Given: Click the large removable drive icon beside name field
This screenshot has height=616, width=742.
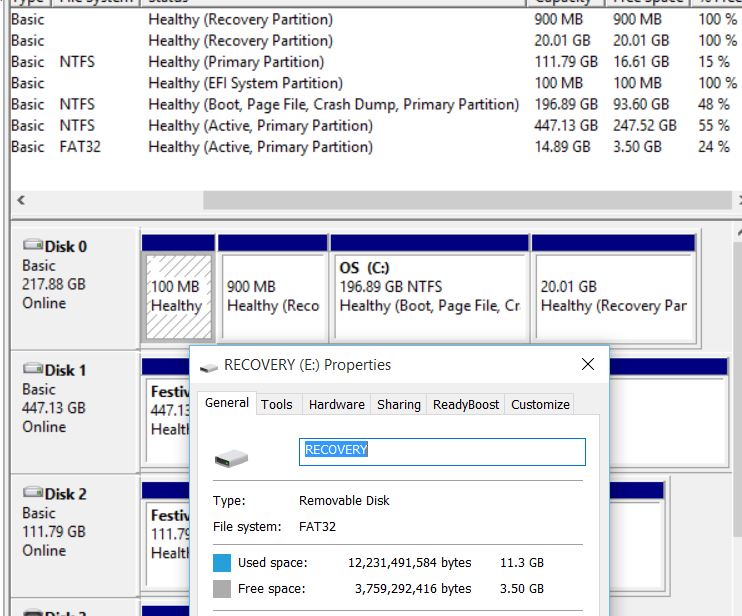Looking at the screenshot, I should click(231, 458).
